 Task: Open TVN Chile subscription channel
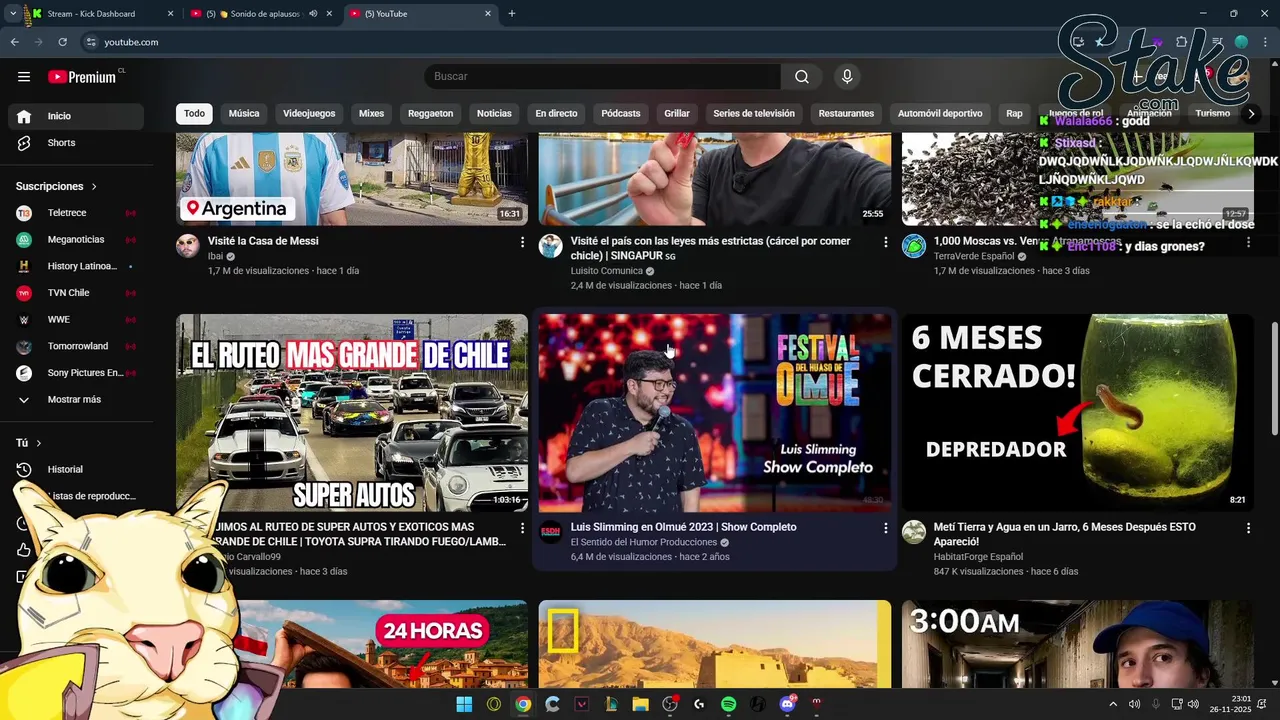76,293
